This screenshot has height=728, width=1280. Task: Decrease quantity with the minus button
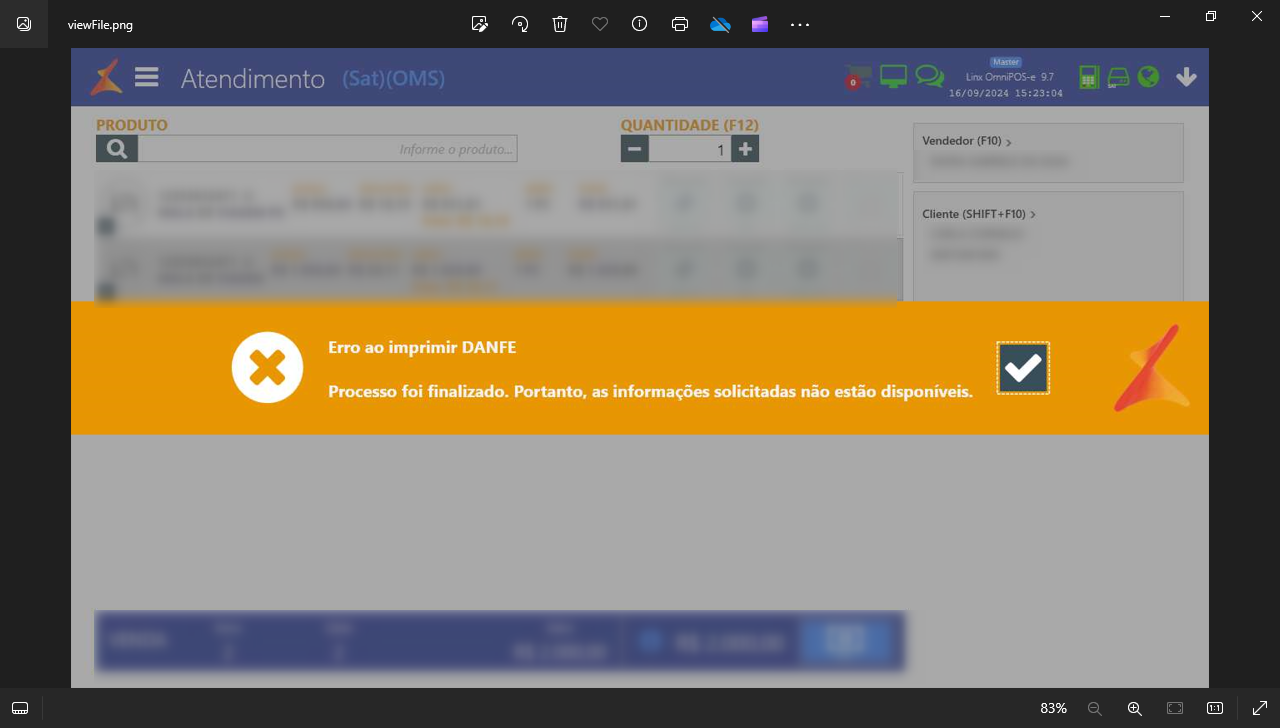click(x=634, y=149)
